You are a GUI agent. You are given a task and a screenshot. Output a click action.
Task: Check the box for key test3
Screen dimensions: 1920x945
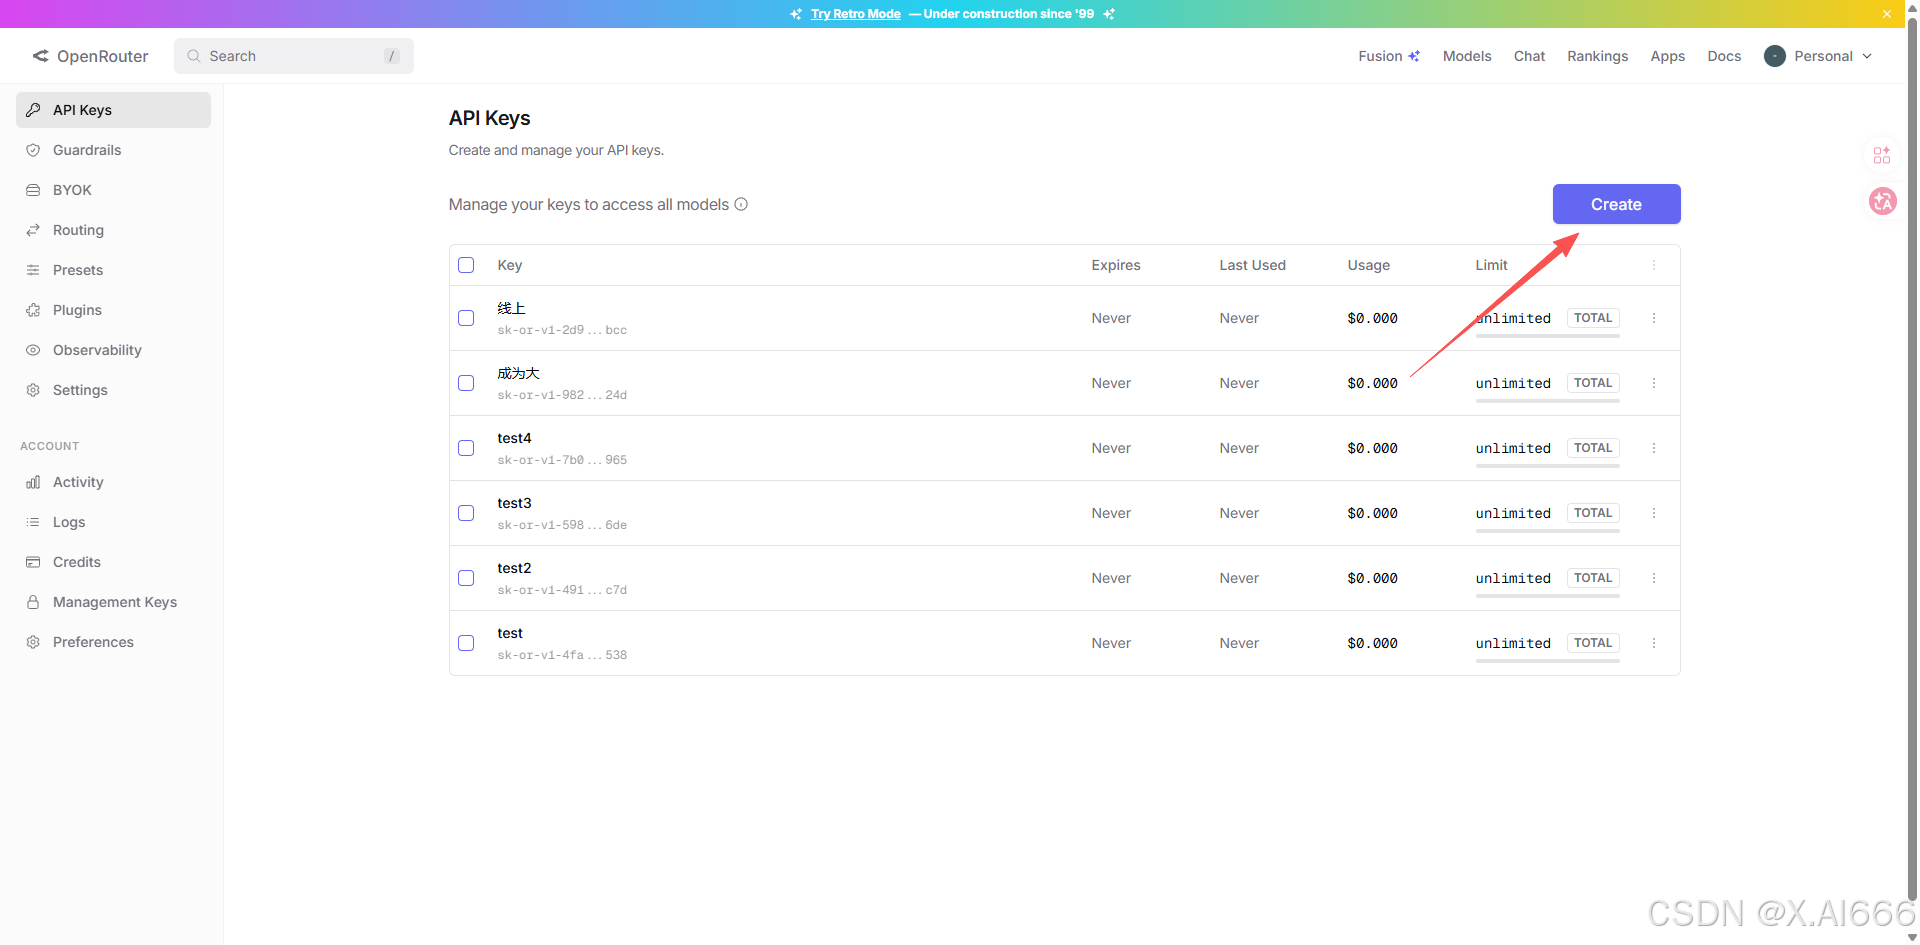[466, 513]
